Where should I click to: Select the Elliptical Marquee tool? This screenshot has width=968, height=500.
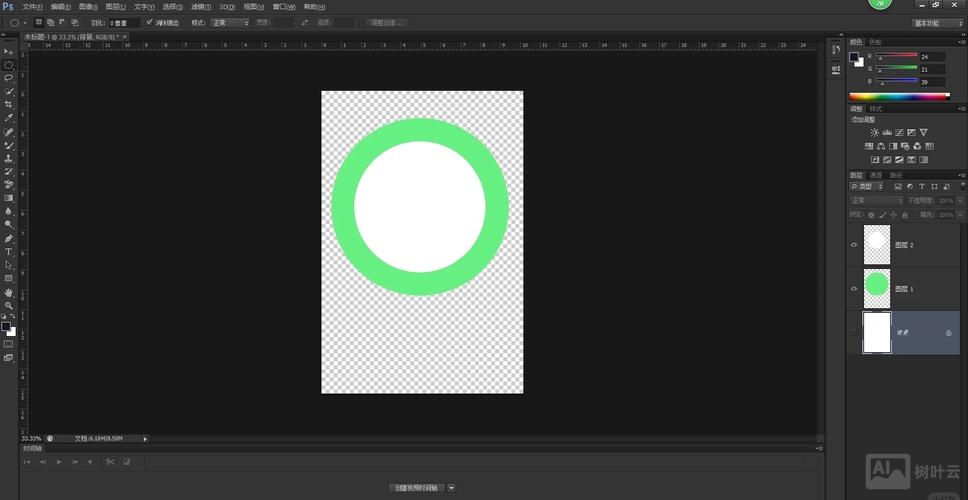9,65
